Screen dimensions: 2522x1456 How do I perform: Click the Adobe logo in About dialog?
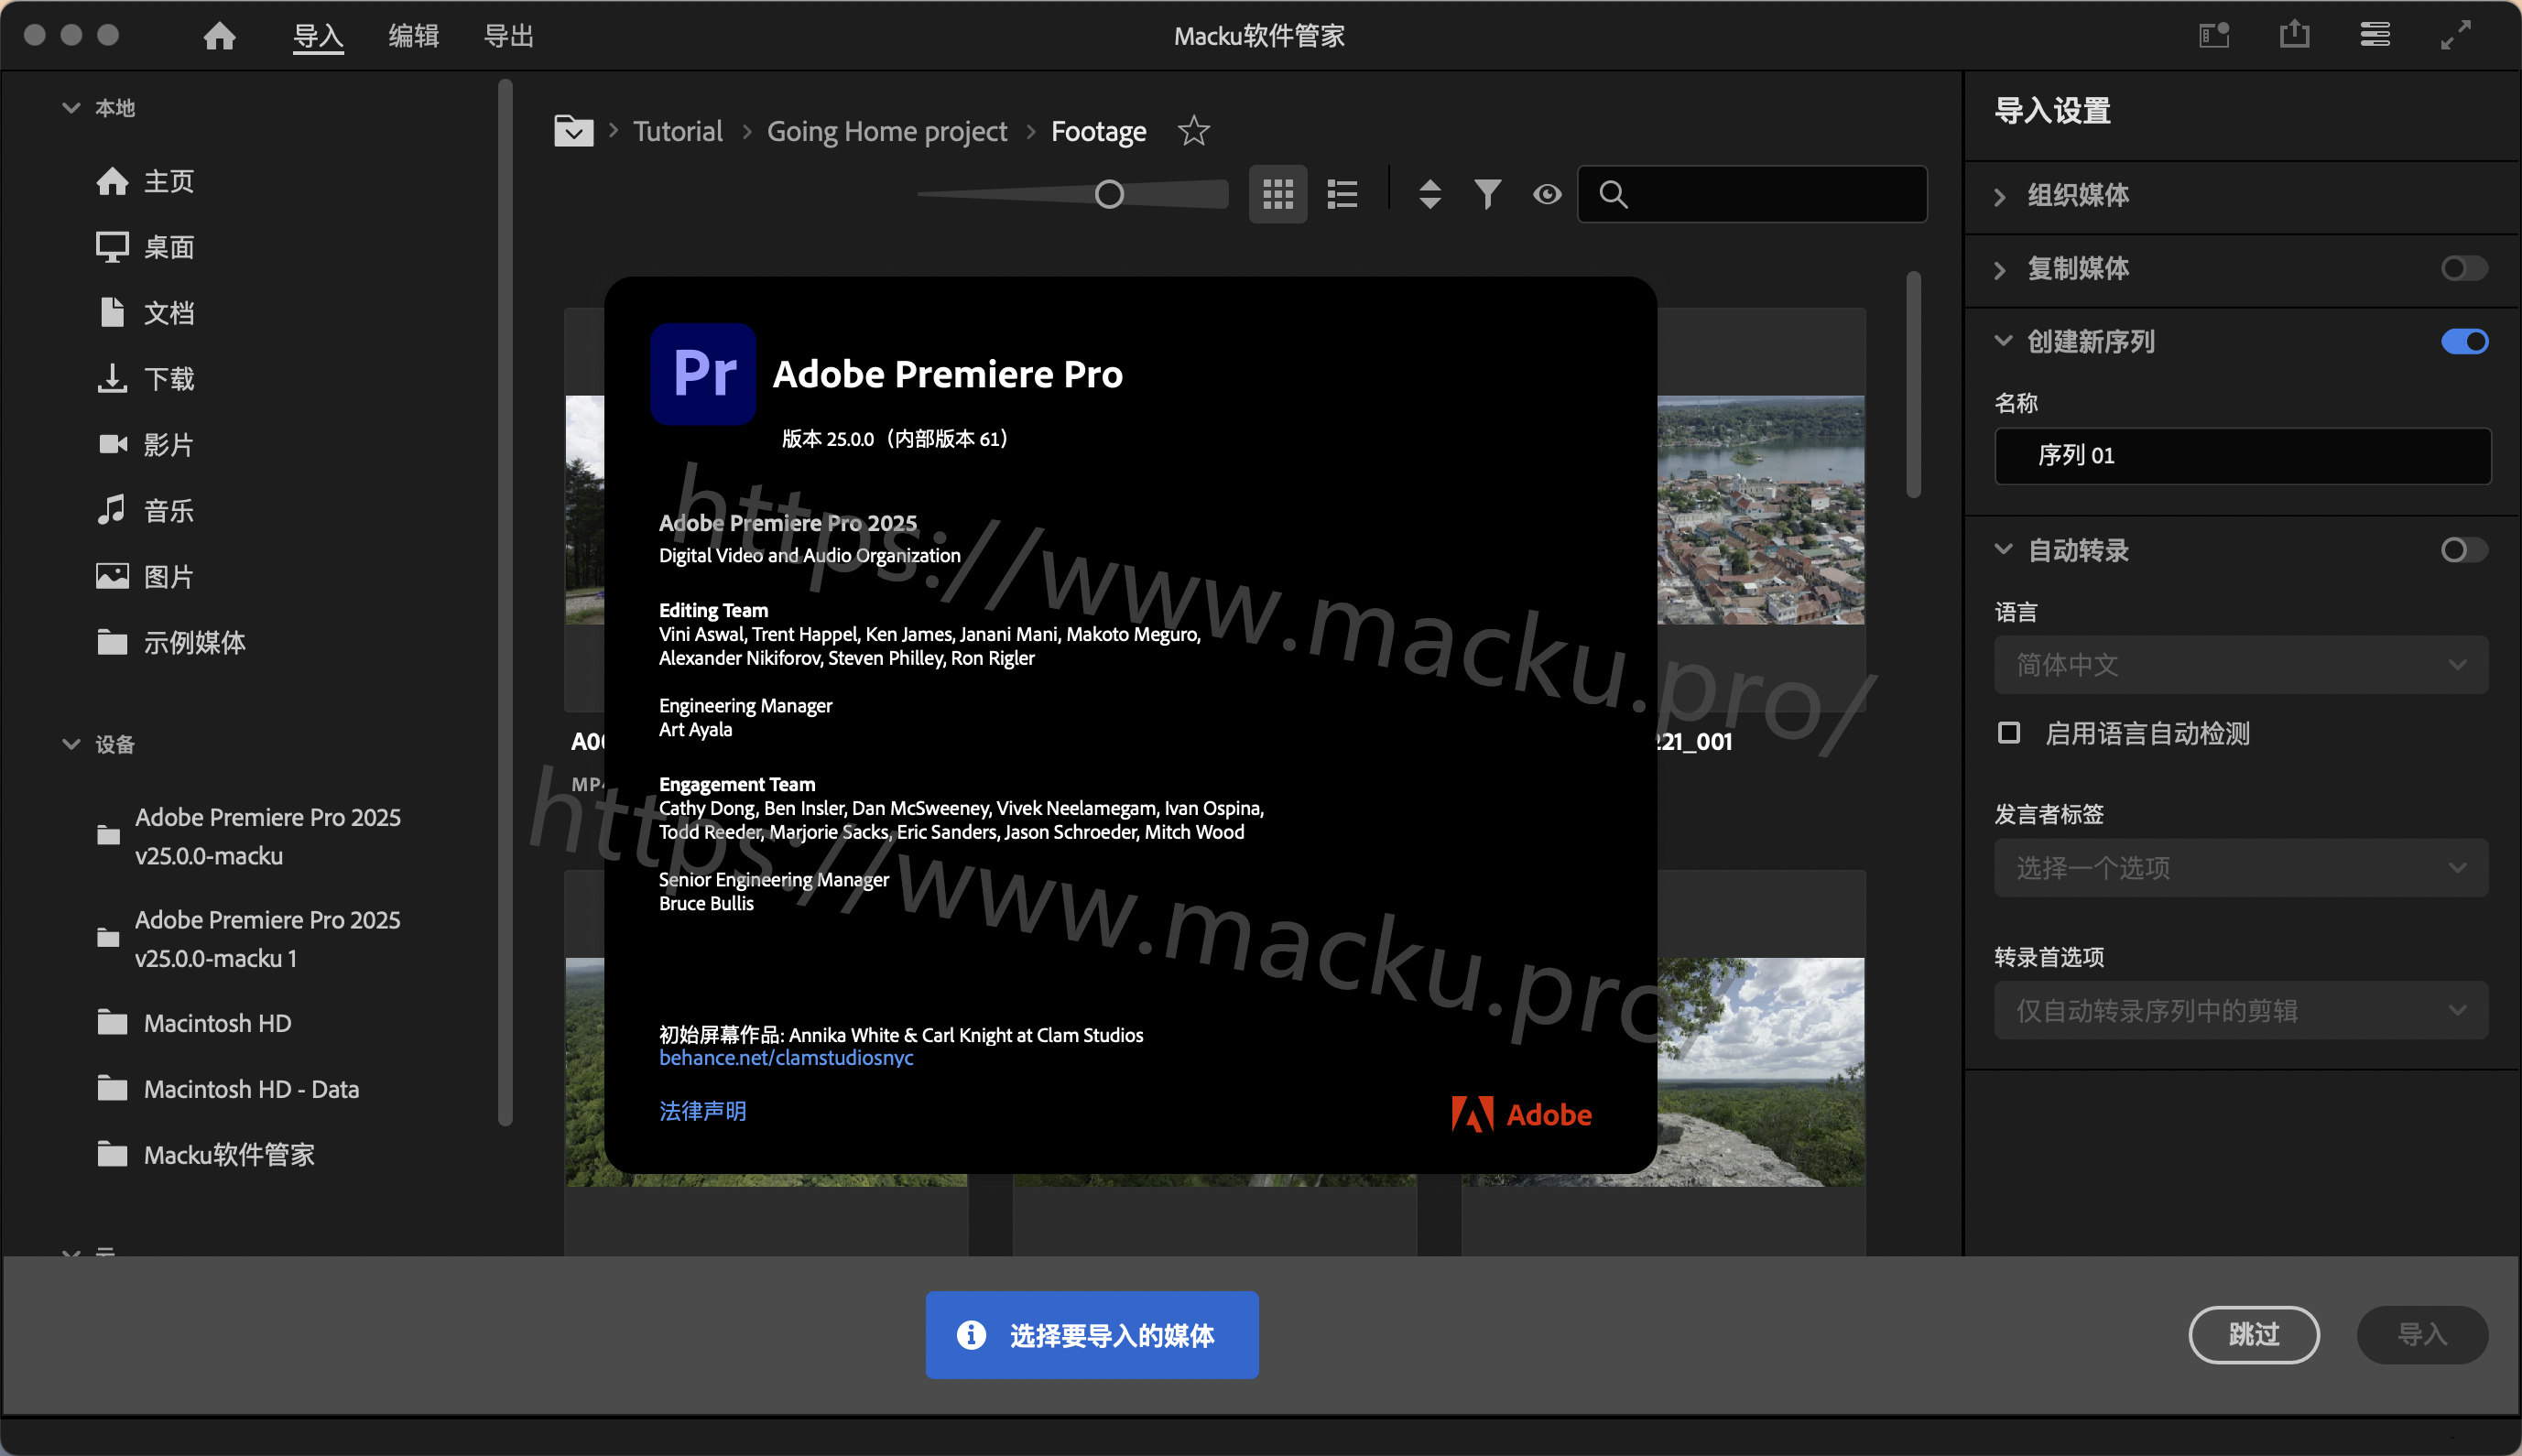coord(1521,1114)
